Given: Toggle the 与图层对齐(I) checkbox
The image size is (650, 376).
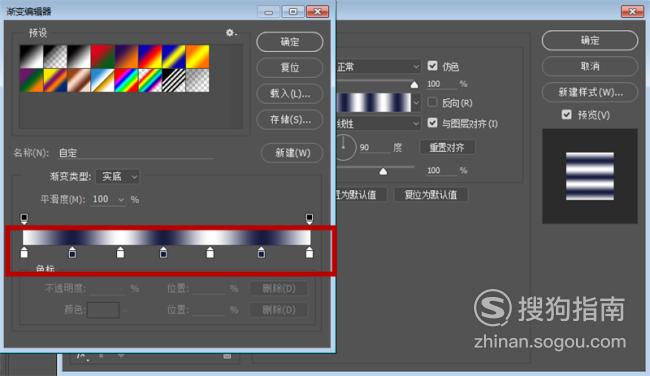Looking at the screenshot, I should (x=432, y=123).
